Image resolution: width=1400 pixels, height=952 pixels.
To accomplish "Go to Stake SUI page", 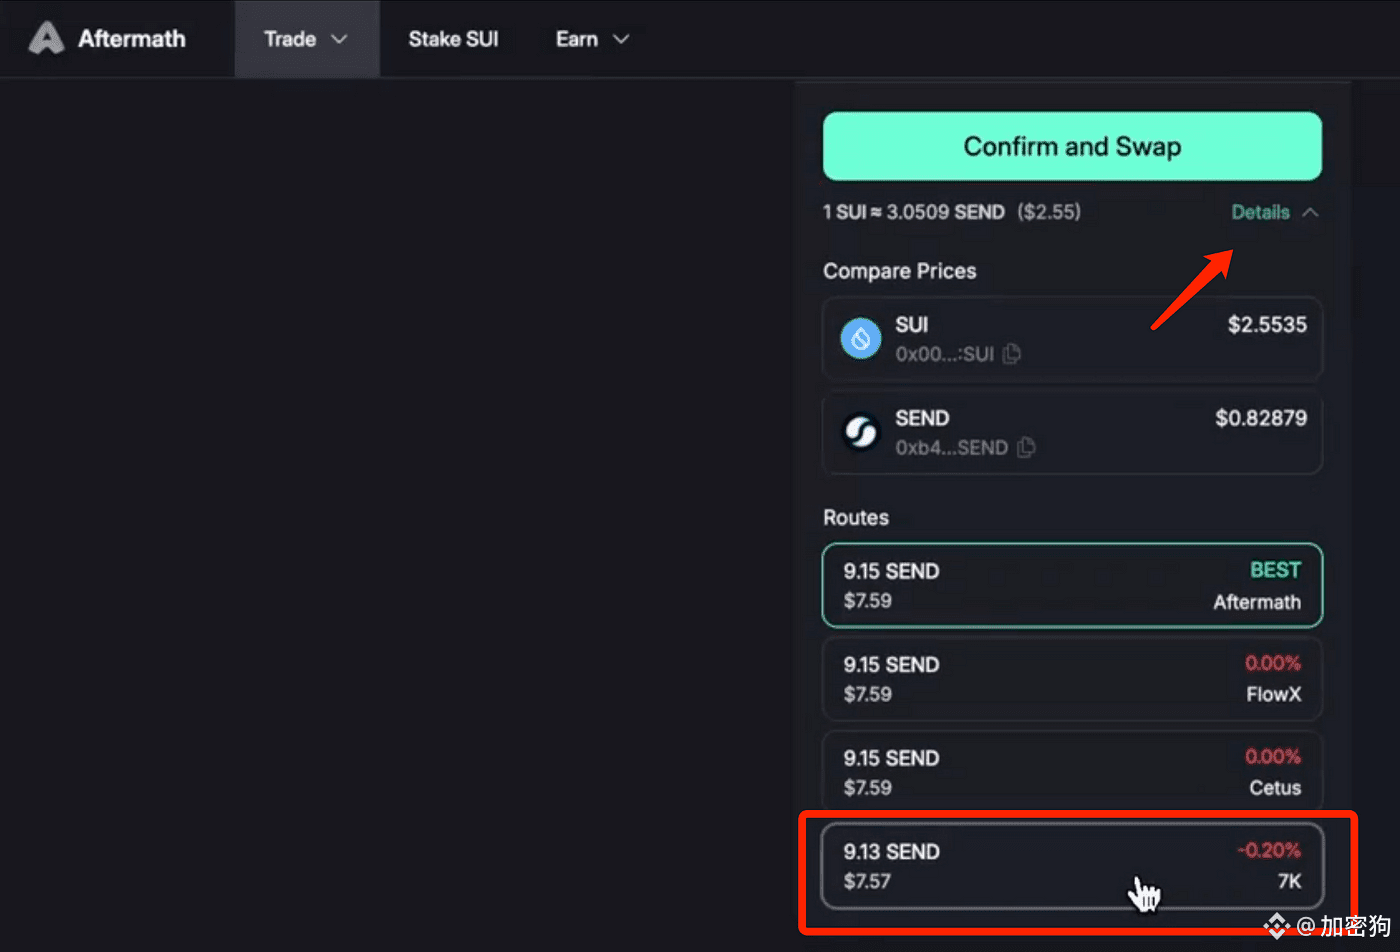I will 453,39.
